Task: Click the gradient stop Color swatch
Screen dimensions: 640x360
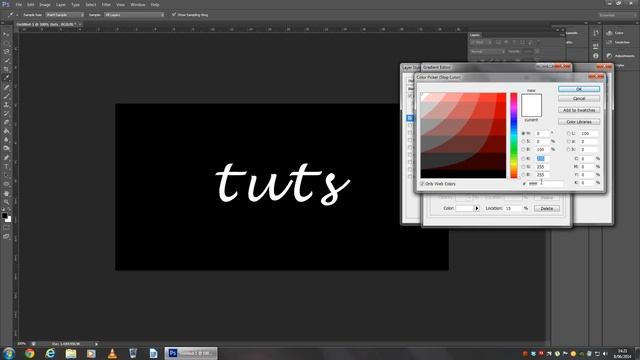Action: point(464,208)
